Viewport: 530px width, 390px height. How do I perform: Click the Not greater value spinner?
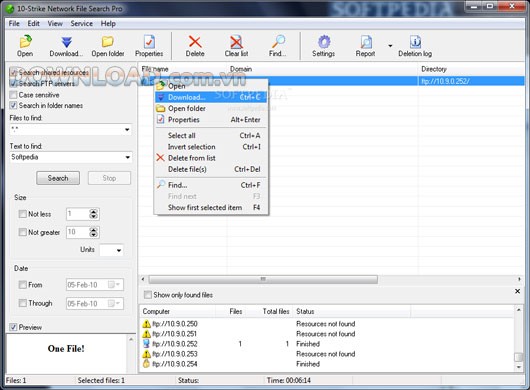click(94, 232)
